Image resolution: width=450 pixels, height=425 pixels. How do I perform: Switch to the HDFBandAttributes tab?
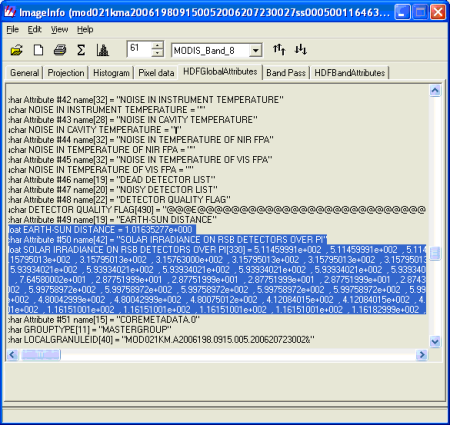tap(350, 73)
